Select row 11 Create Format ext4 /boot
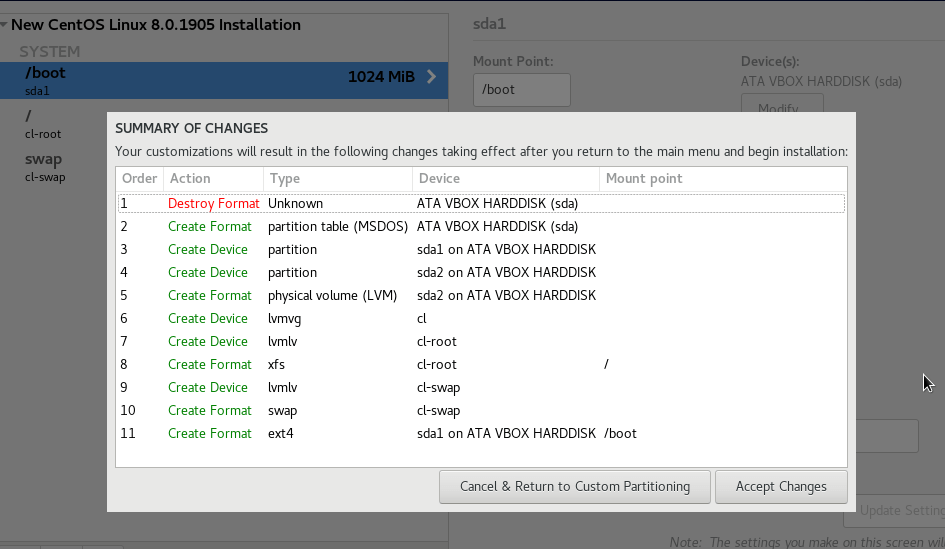945x549 pixels. (x=482, y=433)
